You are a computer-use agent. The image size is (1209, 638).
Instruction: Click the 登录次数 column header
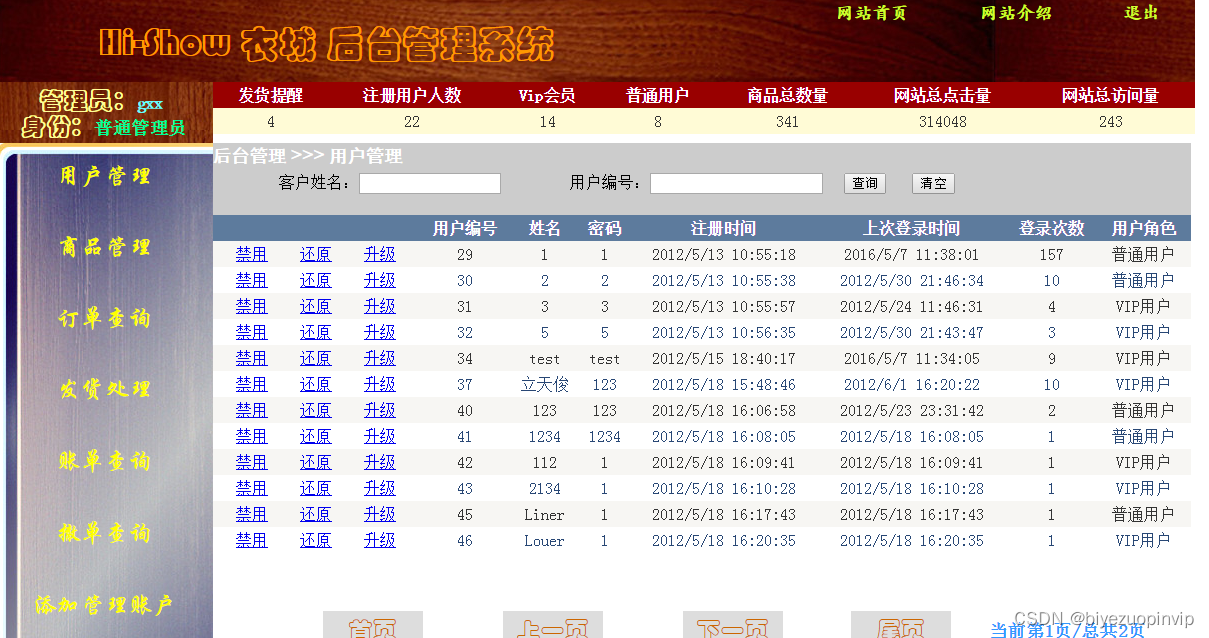click(x=1052, y=228)
